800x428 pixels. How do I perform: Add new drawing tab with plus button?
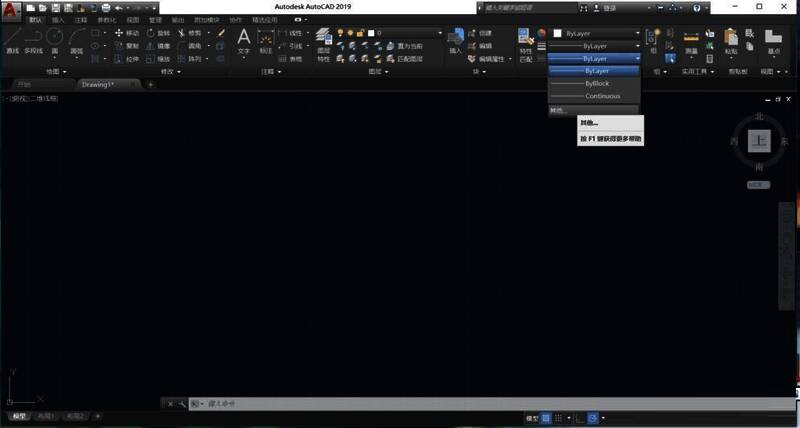click(151, 85)
